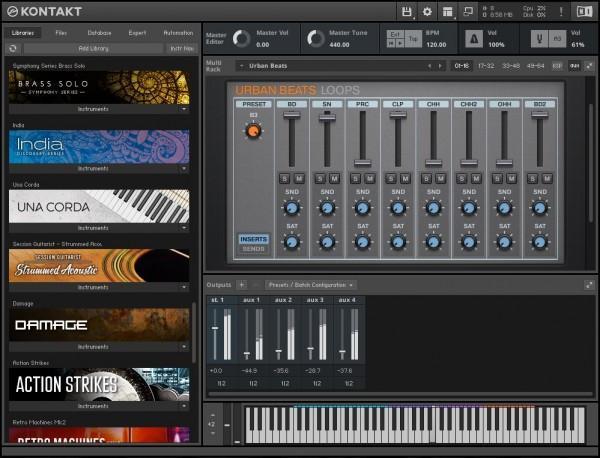Click the BD2 channel SND knob
The height and width of the screenshot is (458, 600).
tap(540, 208)
